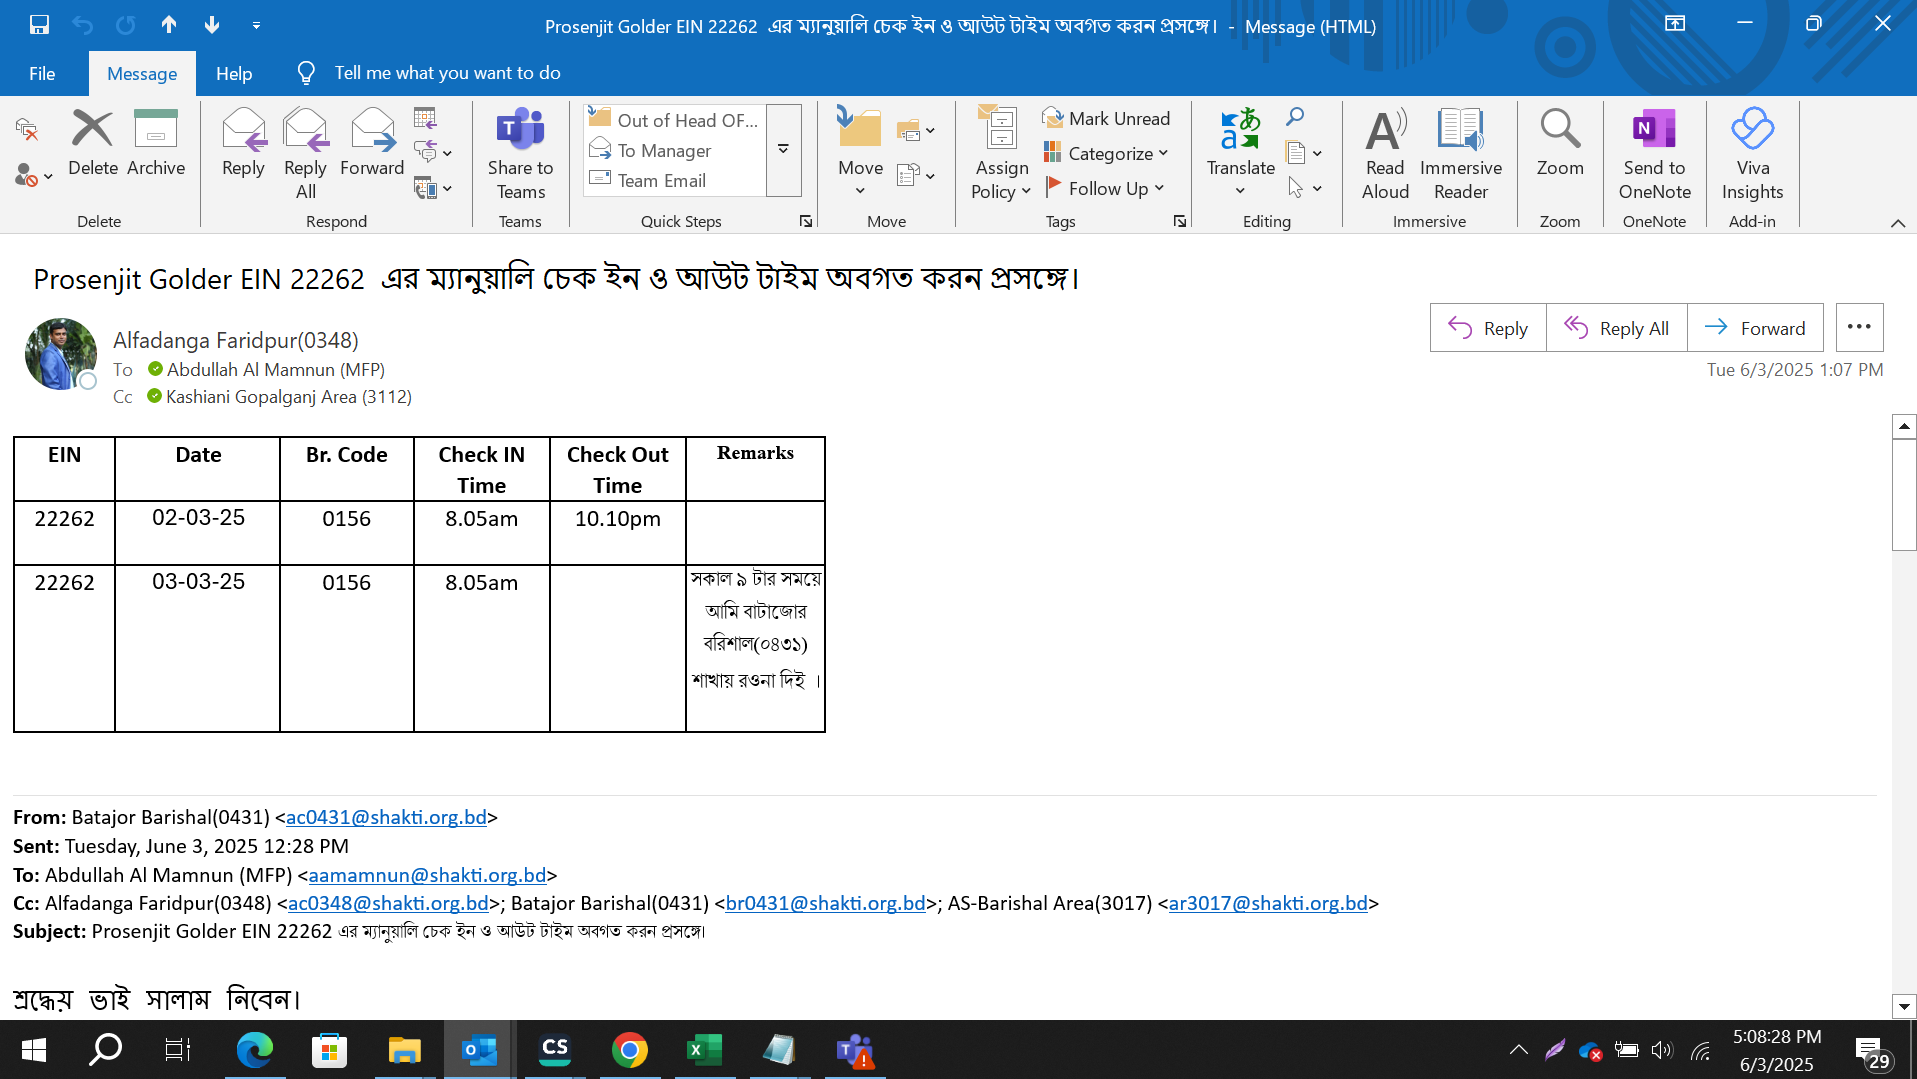Open the Assign Policy menu
This screenshot has width=1917, height=1079.
coord(1001,154)
